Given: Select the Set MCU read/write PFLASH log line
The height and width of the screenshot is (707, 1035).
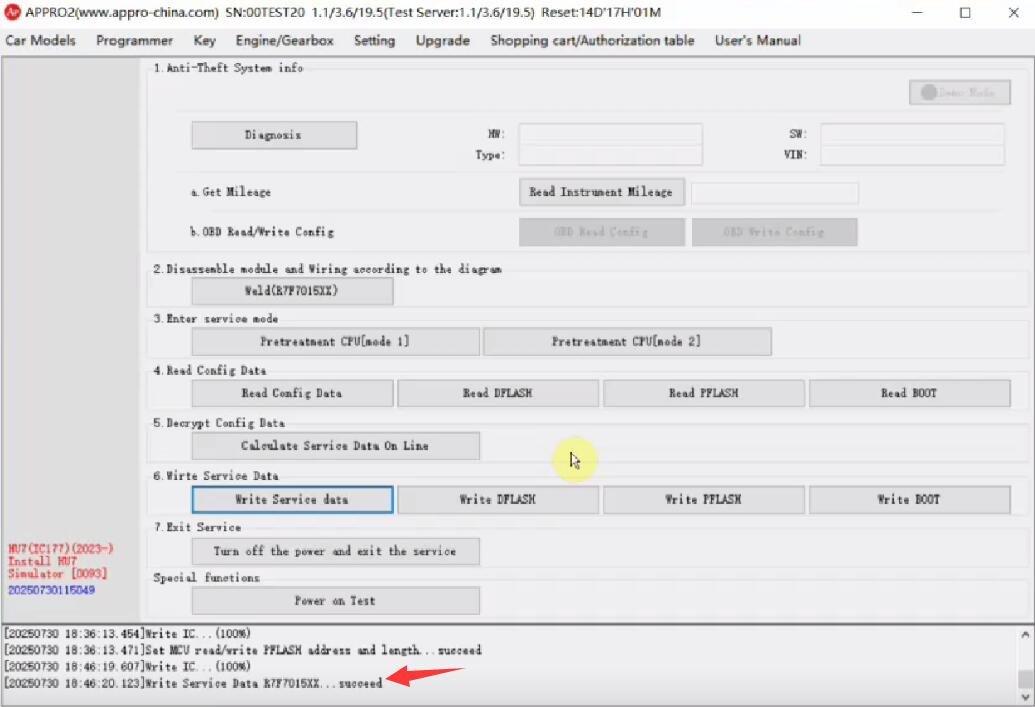Looking at the screenshot, I should 243,650.
